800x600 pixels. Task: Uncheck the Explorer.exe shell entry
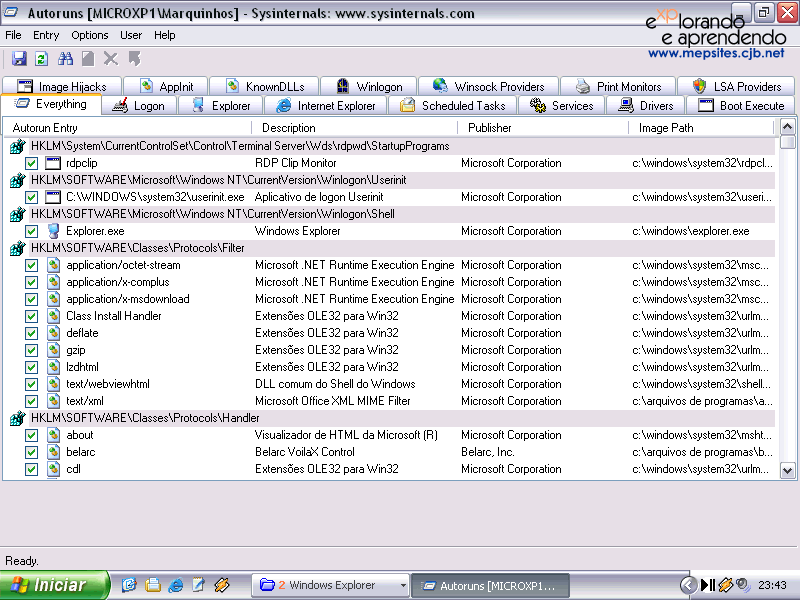click(x=32, y=231)
